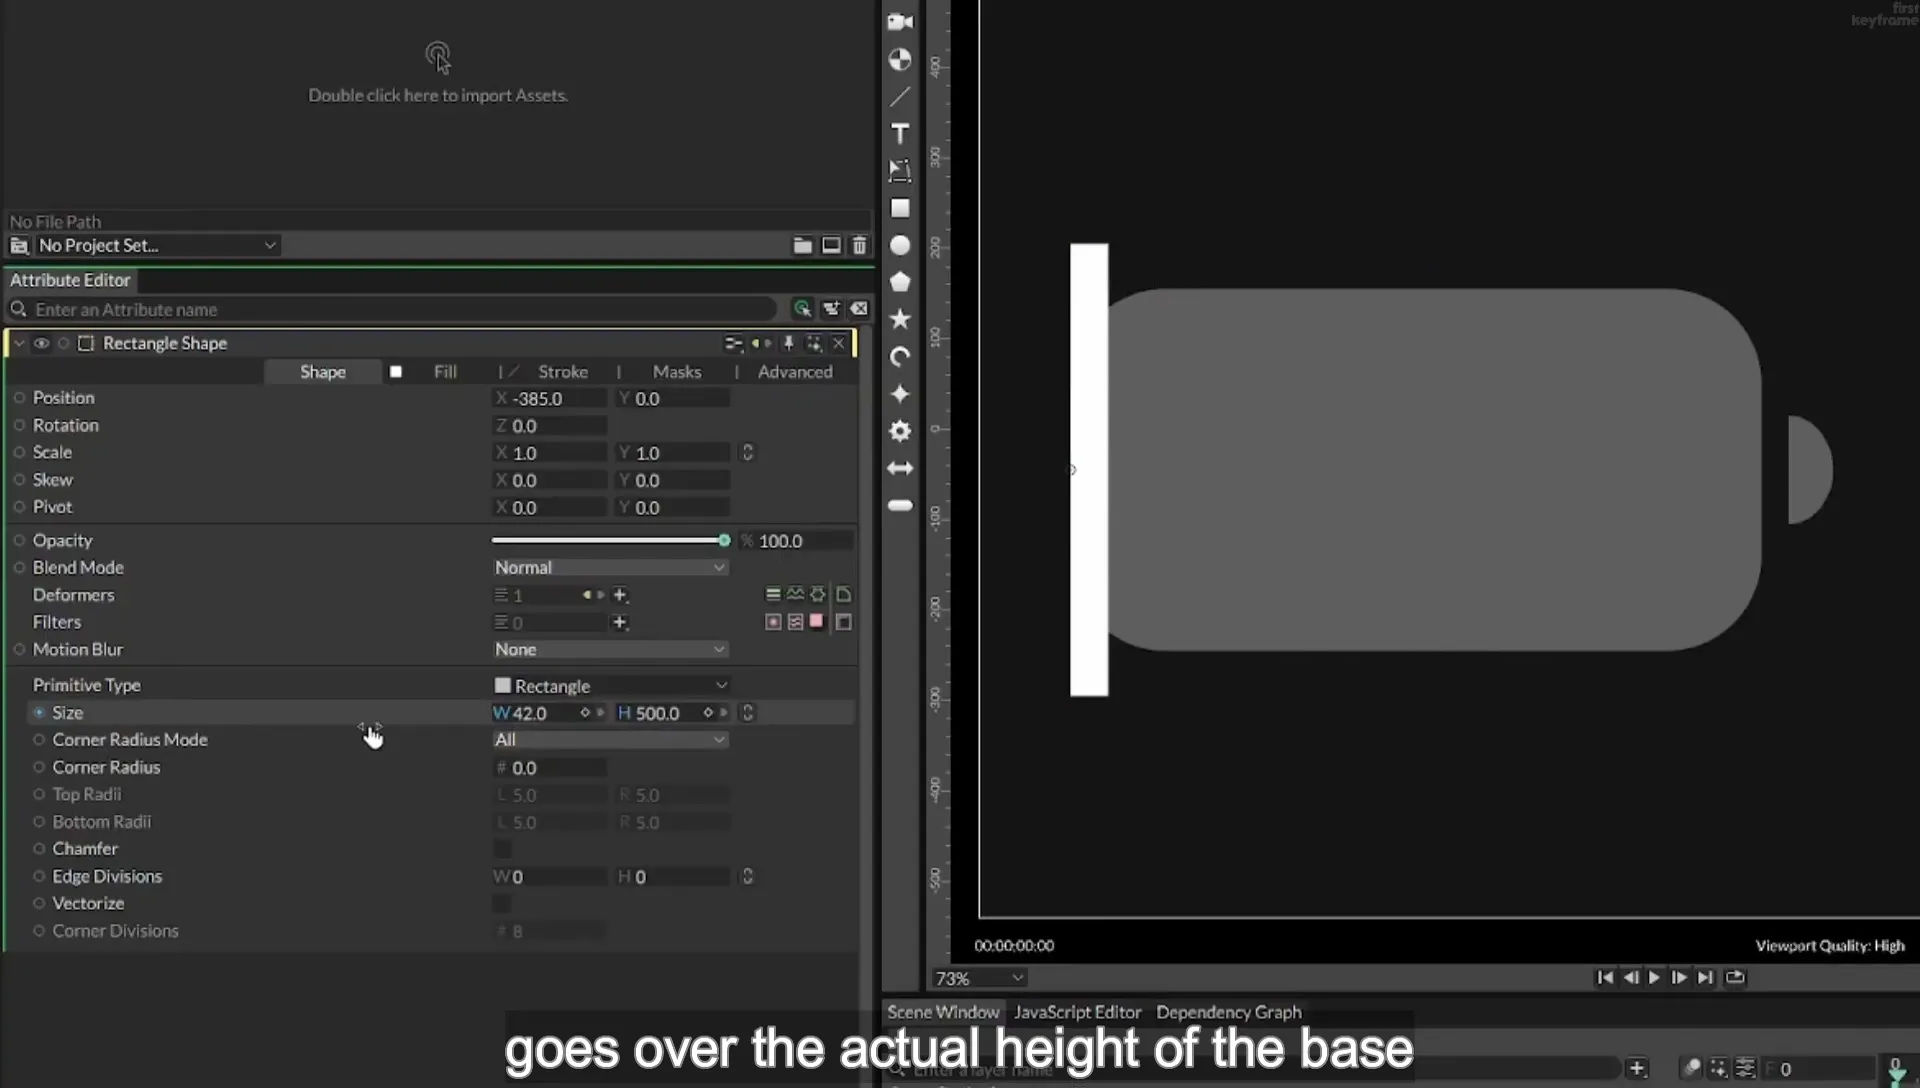1920x1088 pixels.
Task: Select the Rectangle shape tool
Action: pos(900,208)
